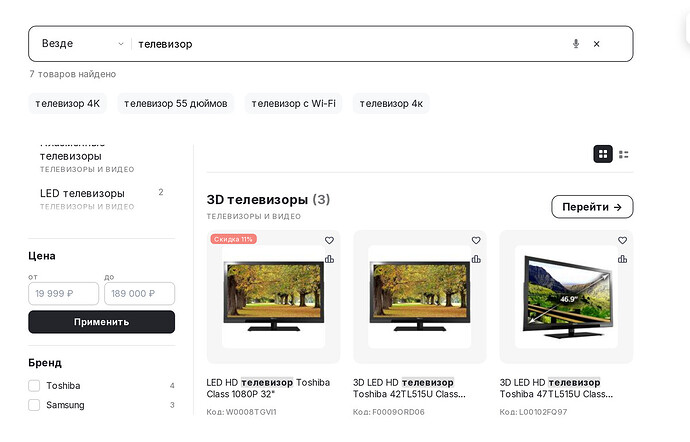The image size is (690, 442).
Task: Open the '3D LED HD телевизор Toshiba 47TL515U' title
Action: pos(556,388)
